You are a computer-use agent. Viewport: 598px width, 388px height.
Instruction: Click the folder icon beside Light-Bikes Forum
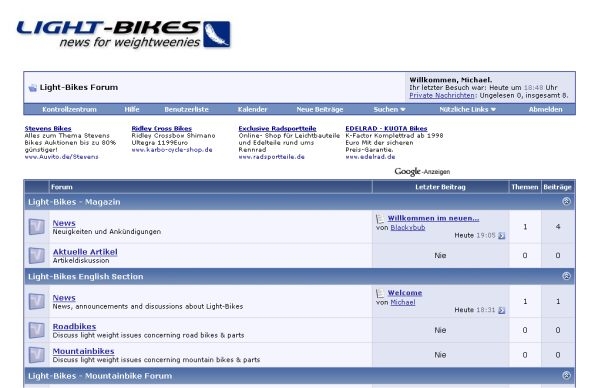click(x=32, y=88)
